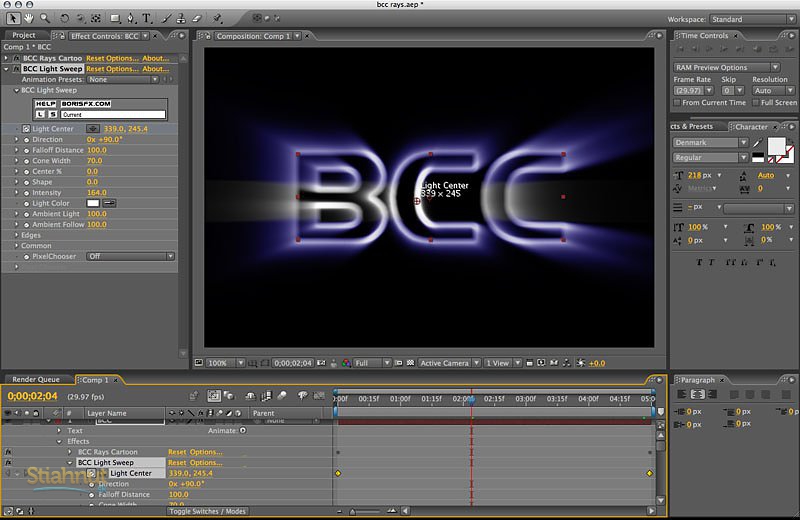Click the Character panel eyedropper
Screen dimensions: 800x520
(758, 143)
